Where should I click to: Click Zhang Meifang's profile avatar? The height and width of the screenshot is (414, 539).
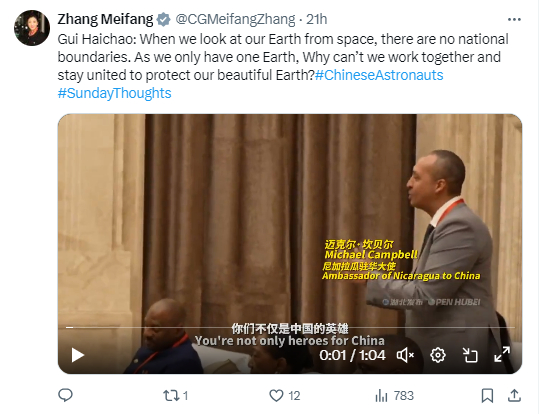(x=32, y=28)
